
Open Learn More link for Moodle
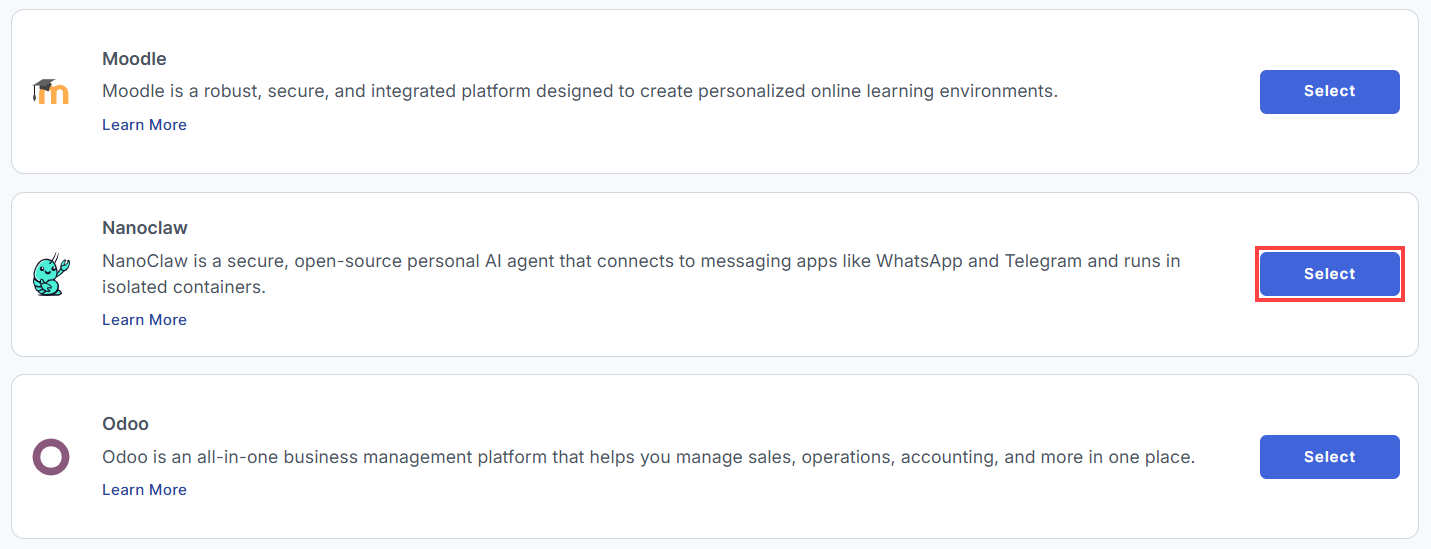click(x=144, y=125)
